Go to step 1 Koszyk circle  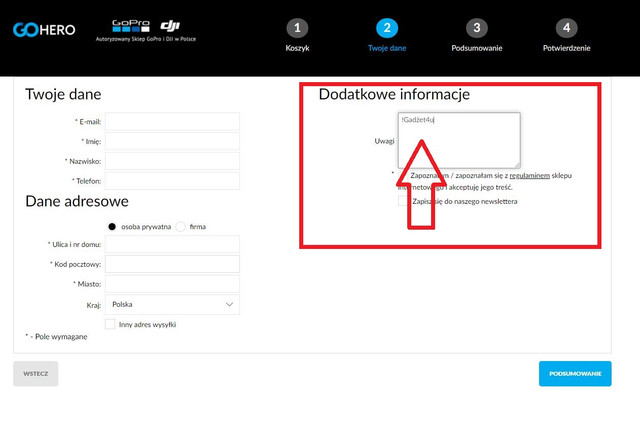pos(297,28)
